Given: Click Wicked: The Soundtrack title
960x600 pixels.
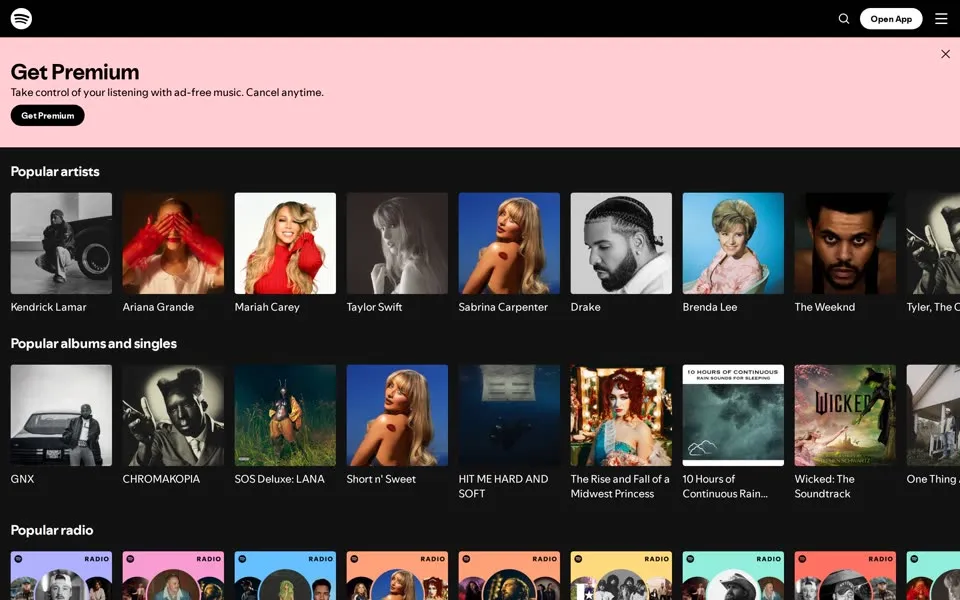Looking at the screenshot, I should (825, 486).
